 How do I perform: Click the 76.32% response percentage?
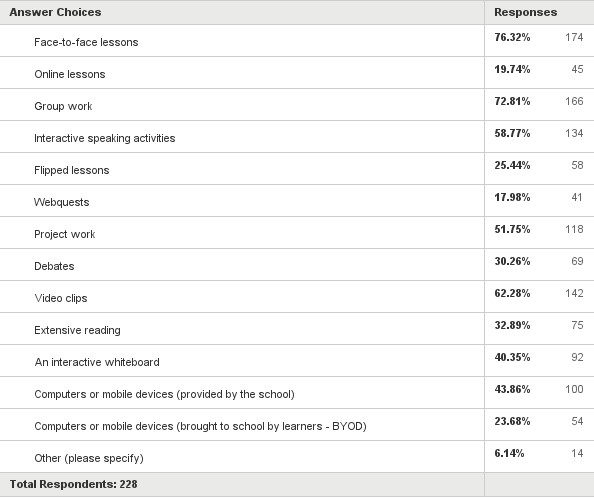(x=512, y=37)
